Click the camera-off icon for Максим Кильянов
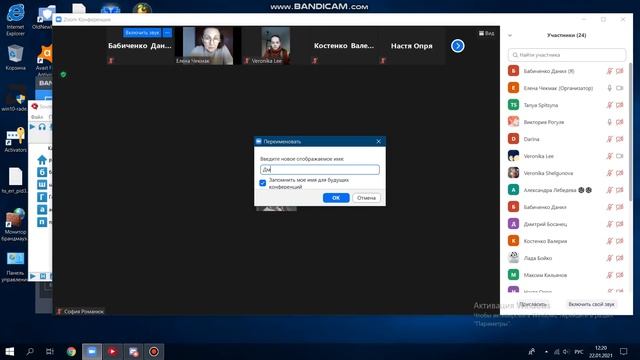 [x=620, y=275]
